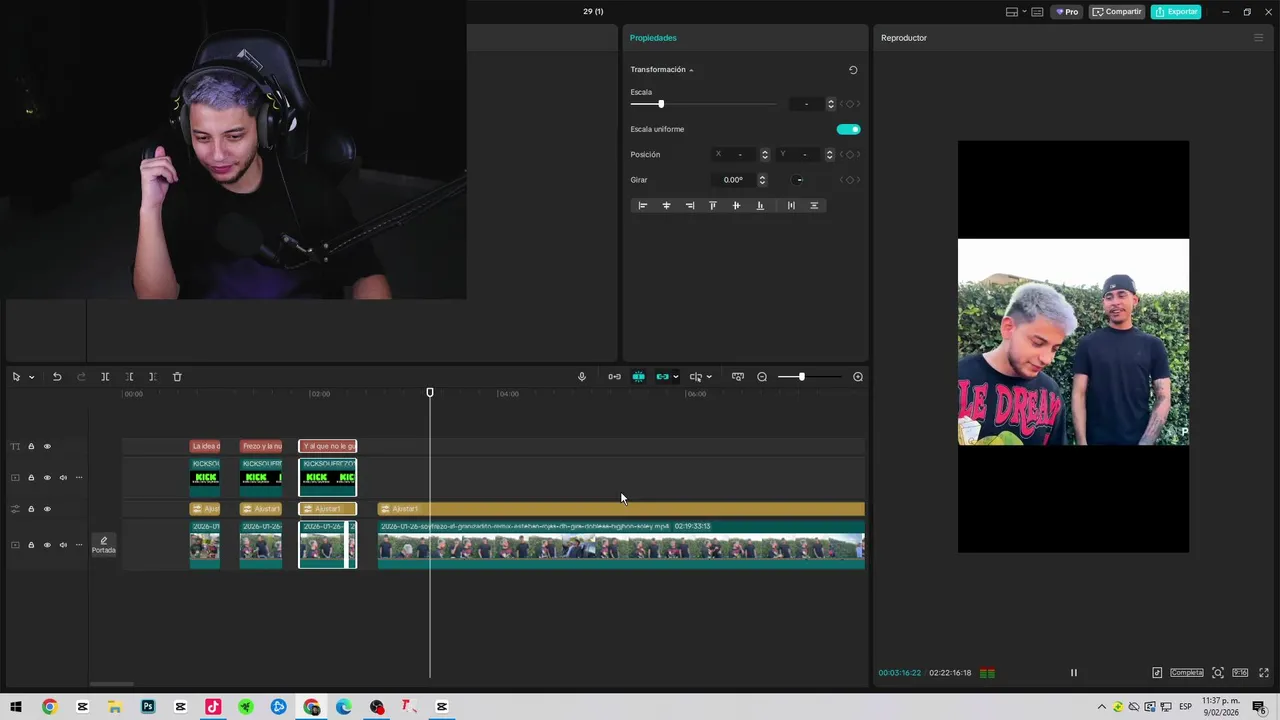Screen dimensions: 1280x720
Task: Click the microphone voice-over record icon
Action: [582, 377]
